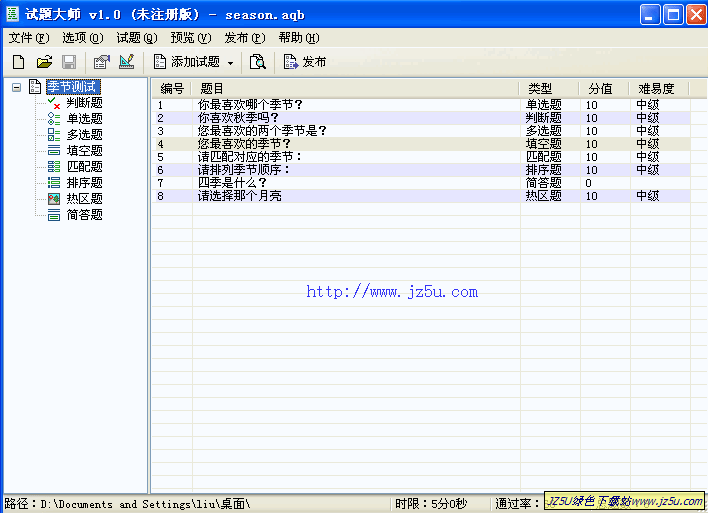Select question row 你最喜欢哪个季节？
Screen dimensions: 708x513
[x=250, y=105]
